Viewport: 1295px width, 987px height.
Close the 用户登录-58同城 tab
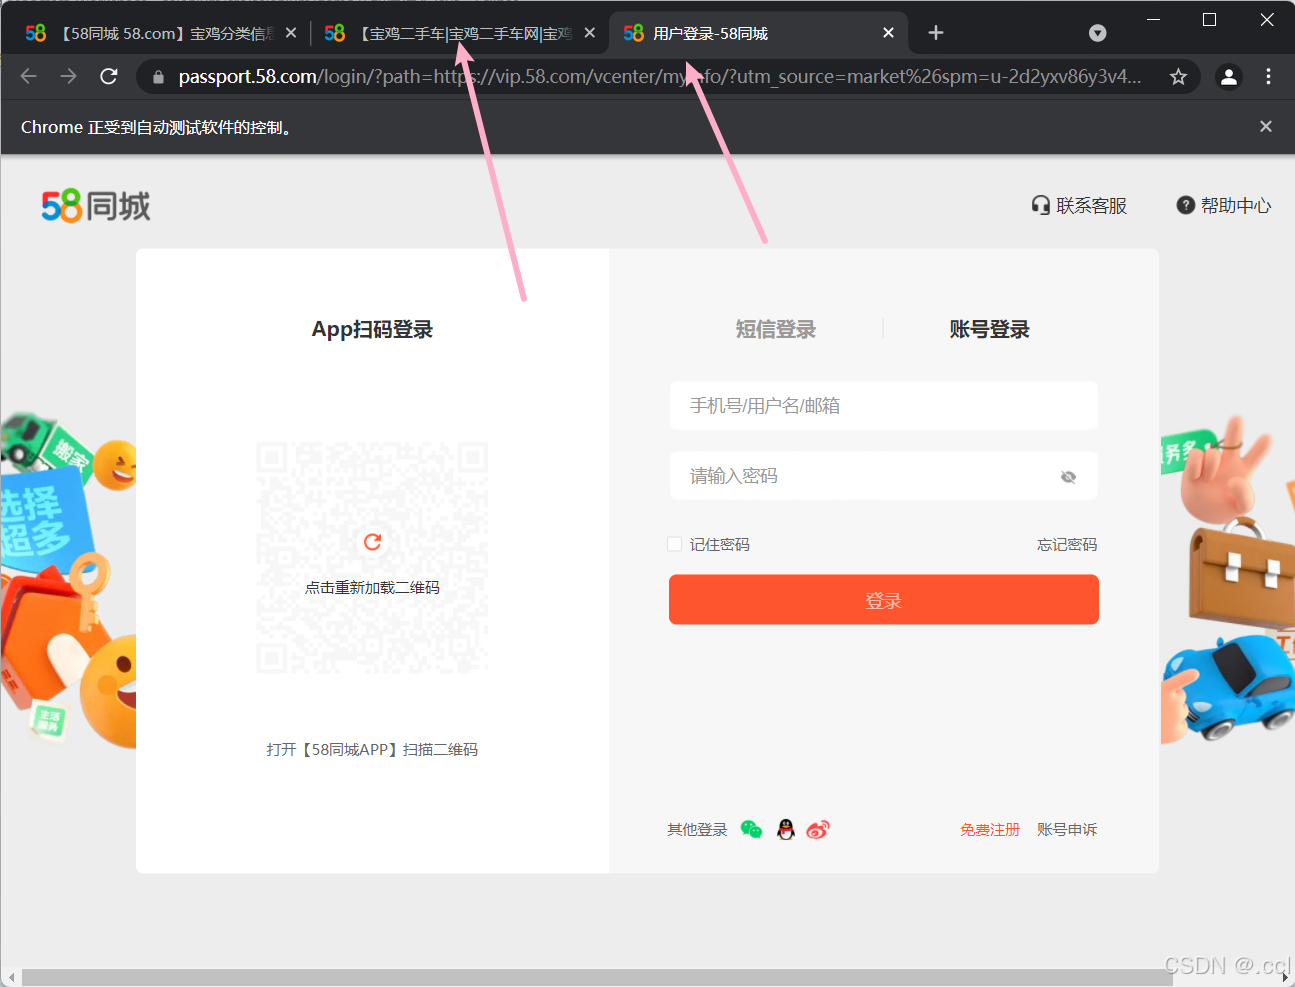click(x=888, y=33)
